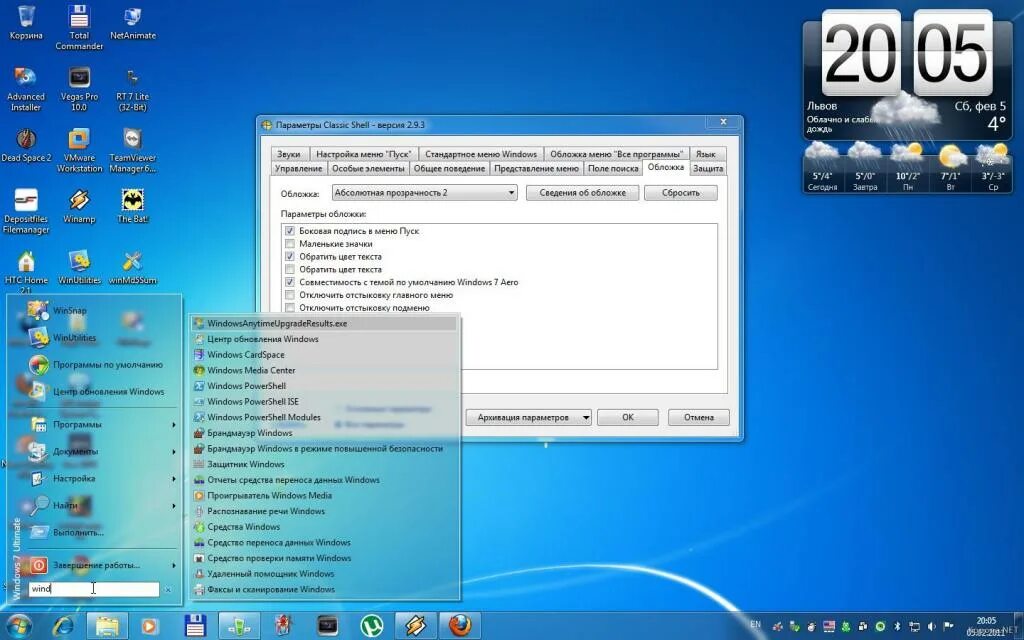Open the NetAnimate desktop shortcut

point(133,24)
